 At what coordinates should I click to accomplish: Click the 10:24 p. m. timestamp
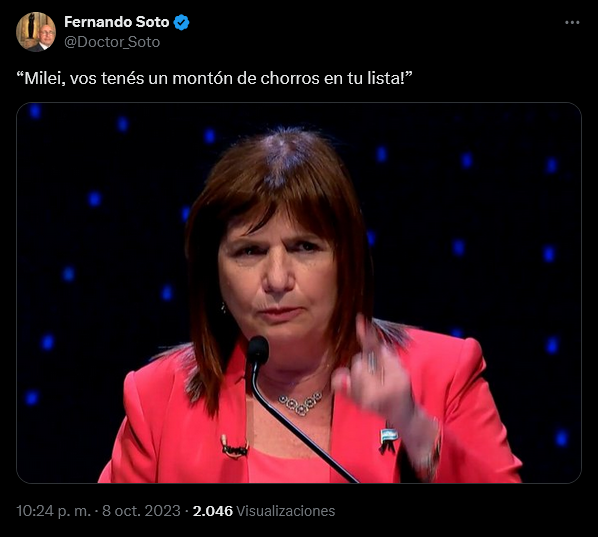pyautogui.click(x=54, y=511)
